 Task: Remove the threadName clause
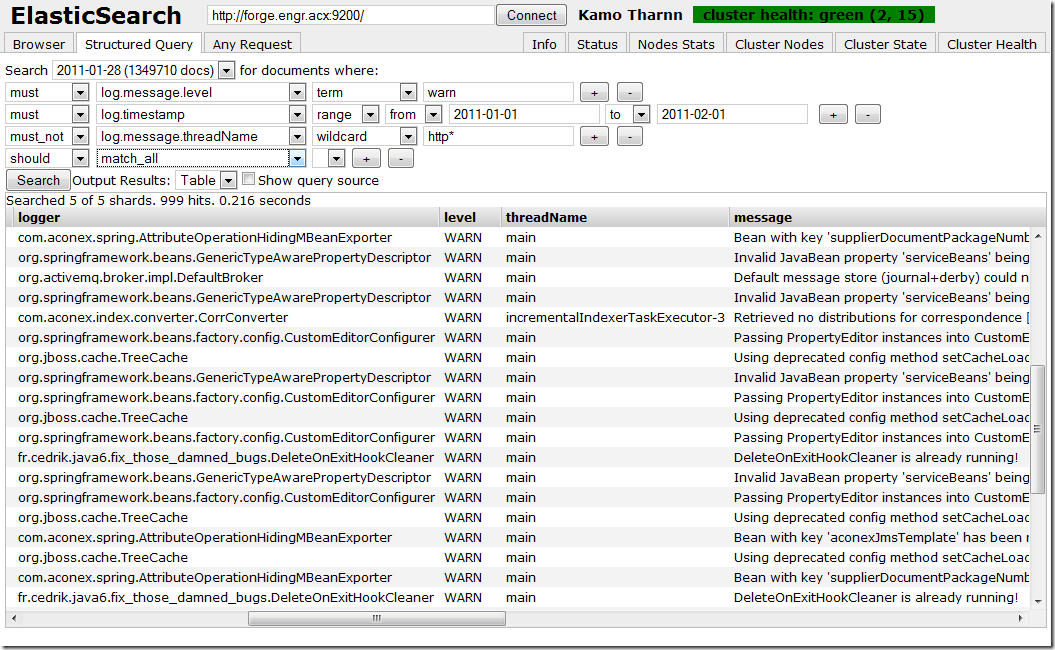click(x=630, y=137)
